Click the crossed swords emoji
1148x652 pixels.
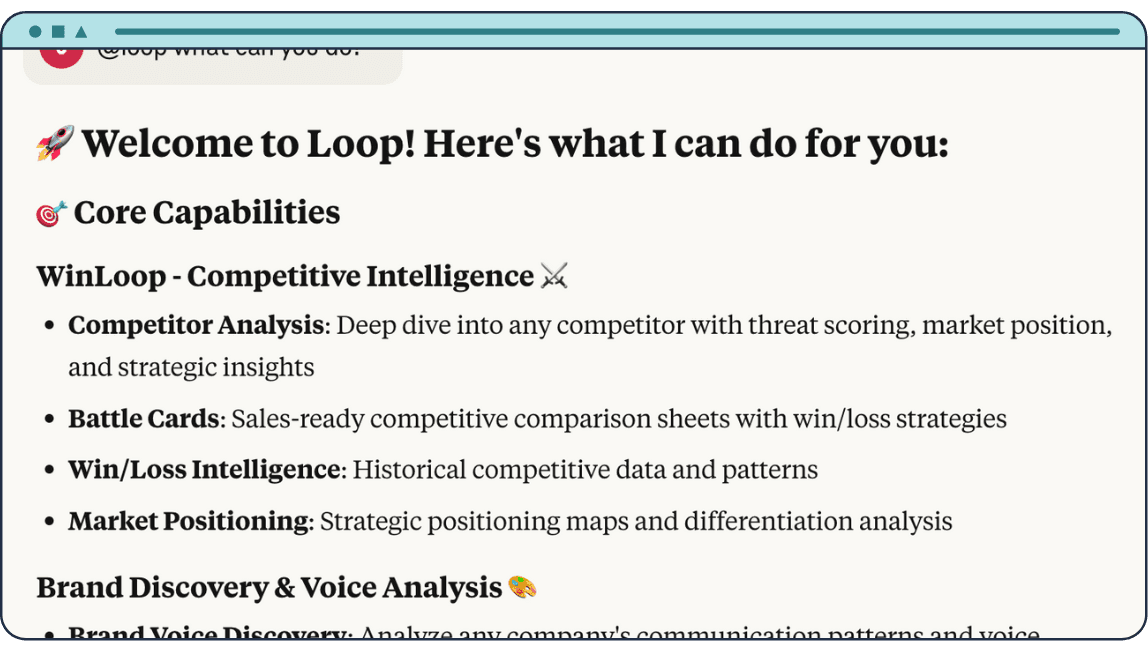click(554, 276)
